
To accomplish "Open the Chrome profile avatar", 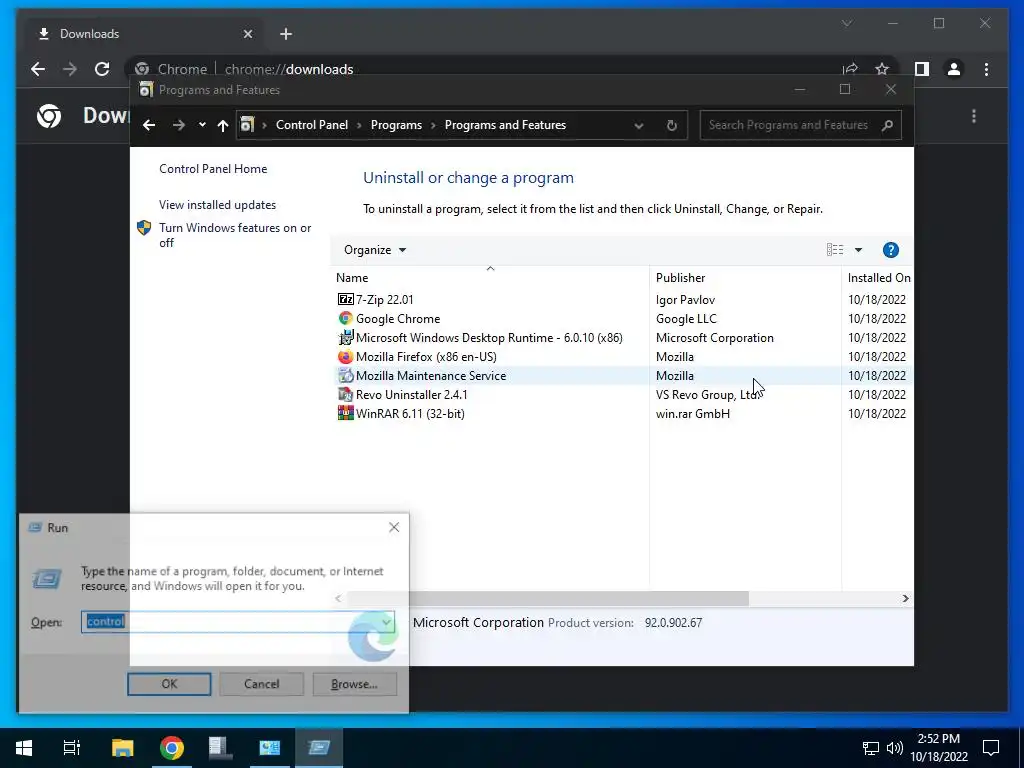I will click(953, 69).
